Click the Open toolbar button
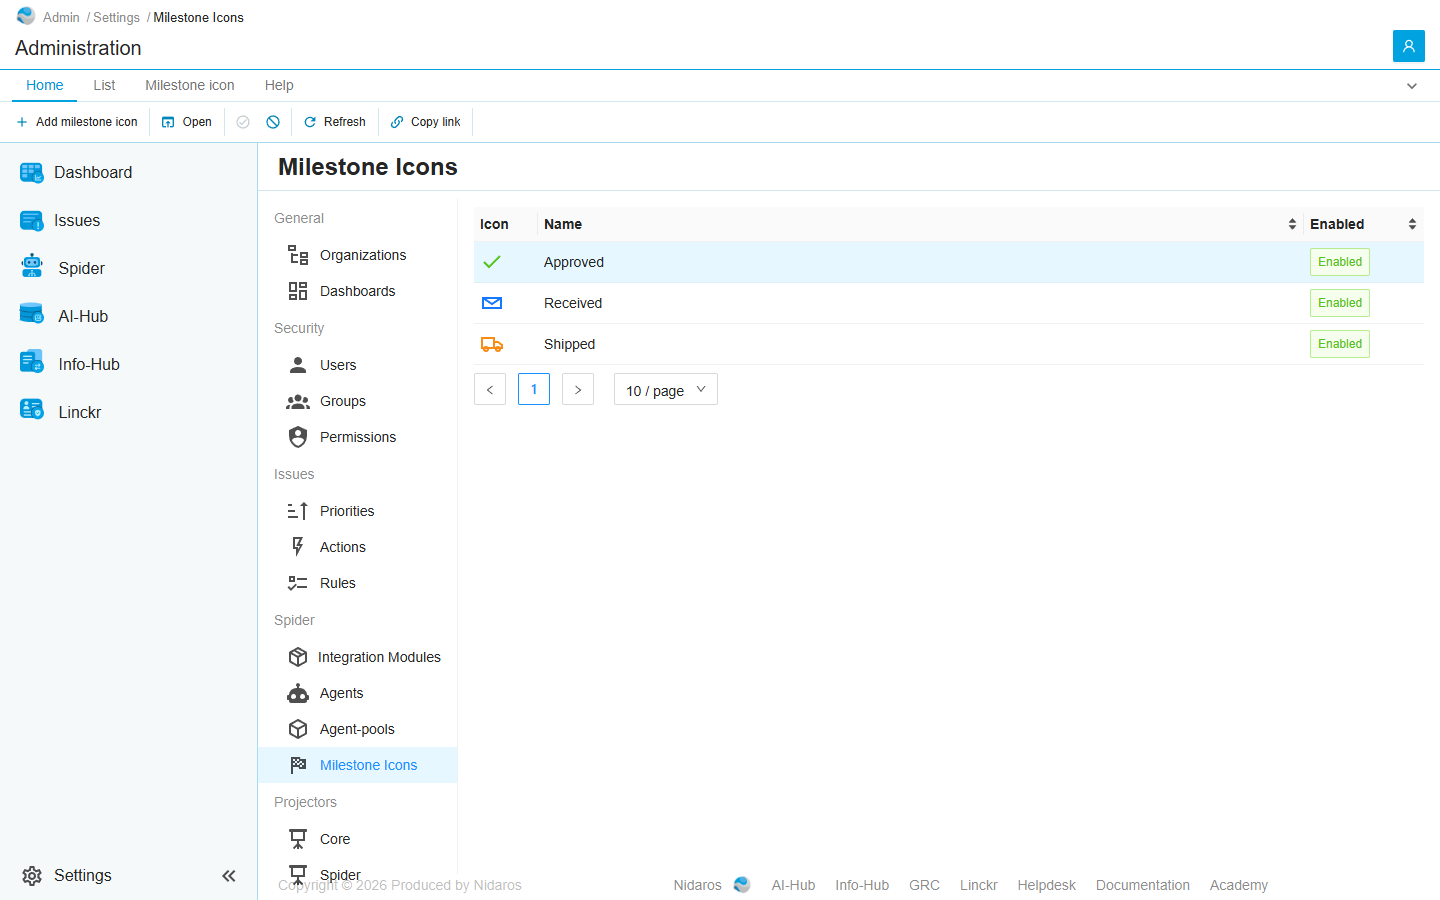This screenshot has width=1440, height=900. click(187, 122)
